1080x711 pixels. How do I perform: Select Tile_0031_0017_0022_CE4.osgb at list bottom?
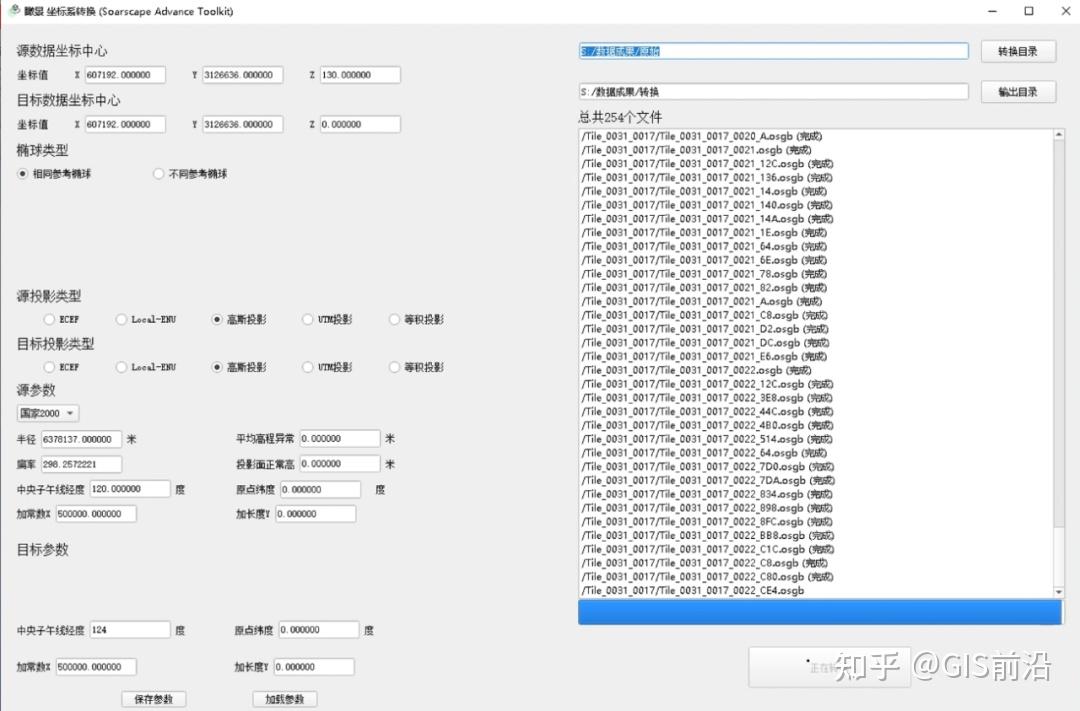point(700,590)
